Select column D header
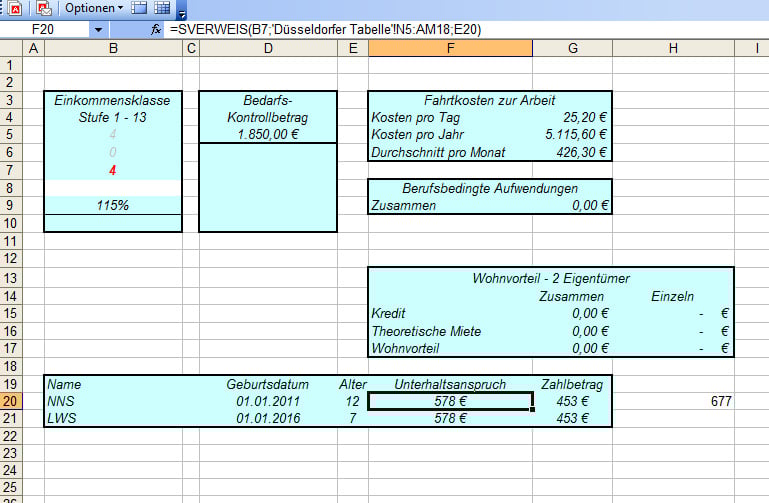The width and height of the screenshot is (769, 503). [x=268, y=48]
